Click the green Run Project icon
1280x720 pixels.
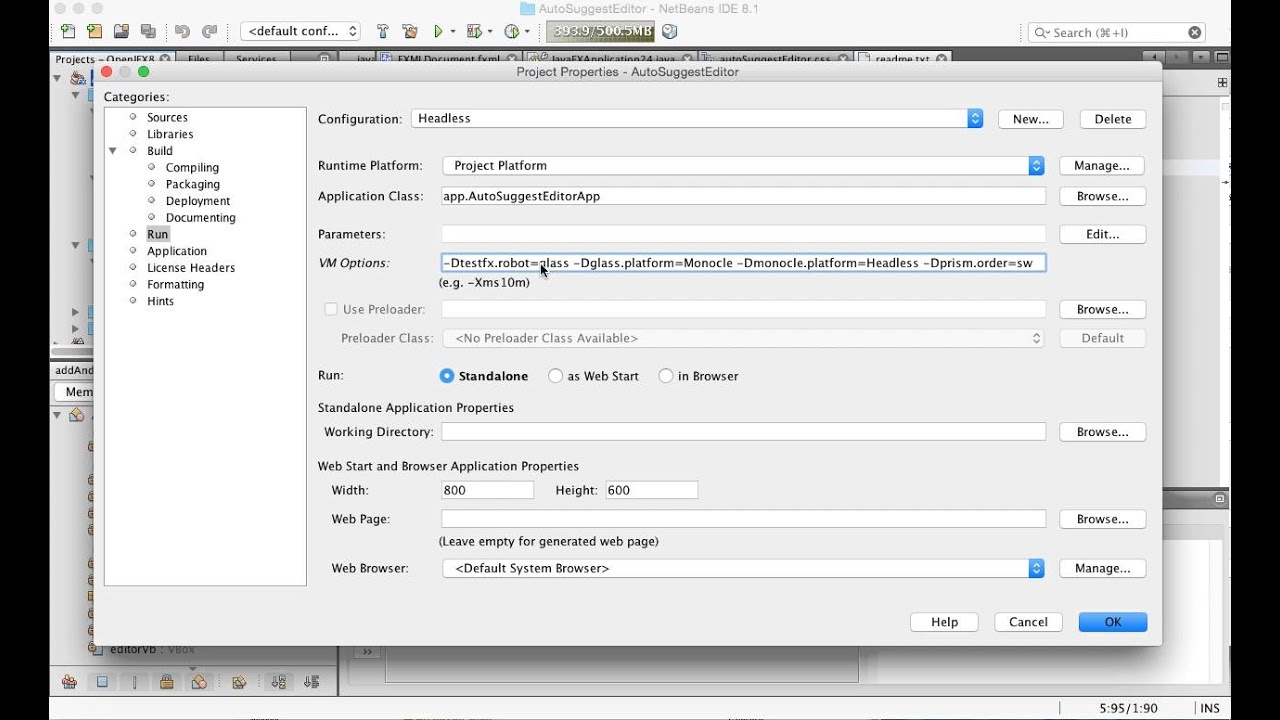(x=438, y=32)
